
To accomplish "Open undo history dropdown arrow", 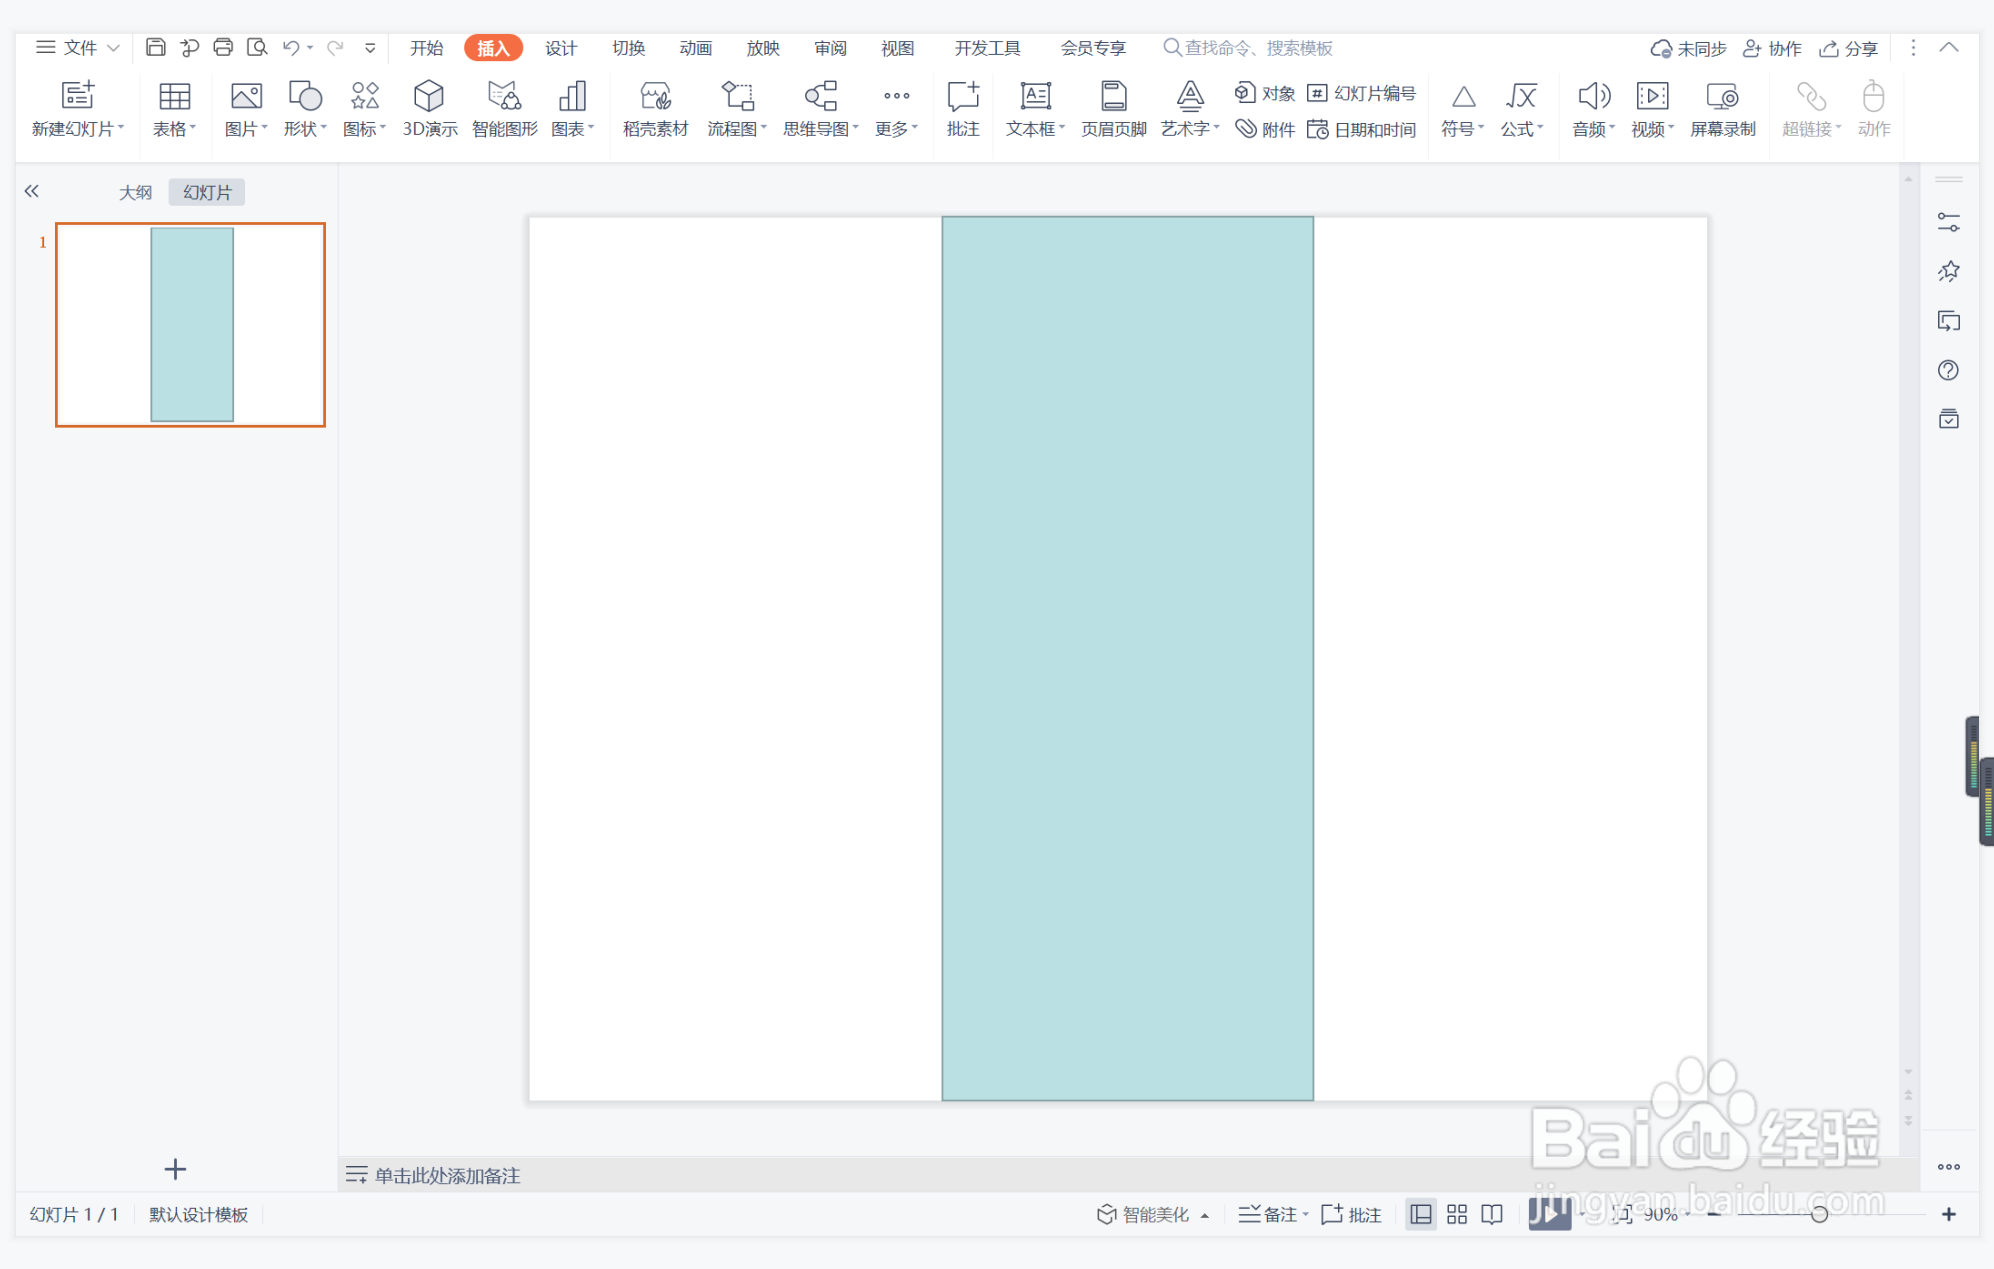I will [x=311, y=47].
